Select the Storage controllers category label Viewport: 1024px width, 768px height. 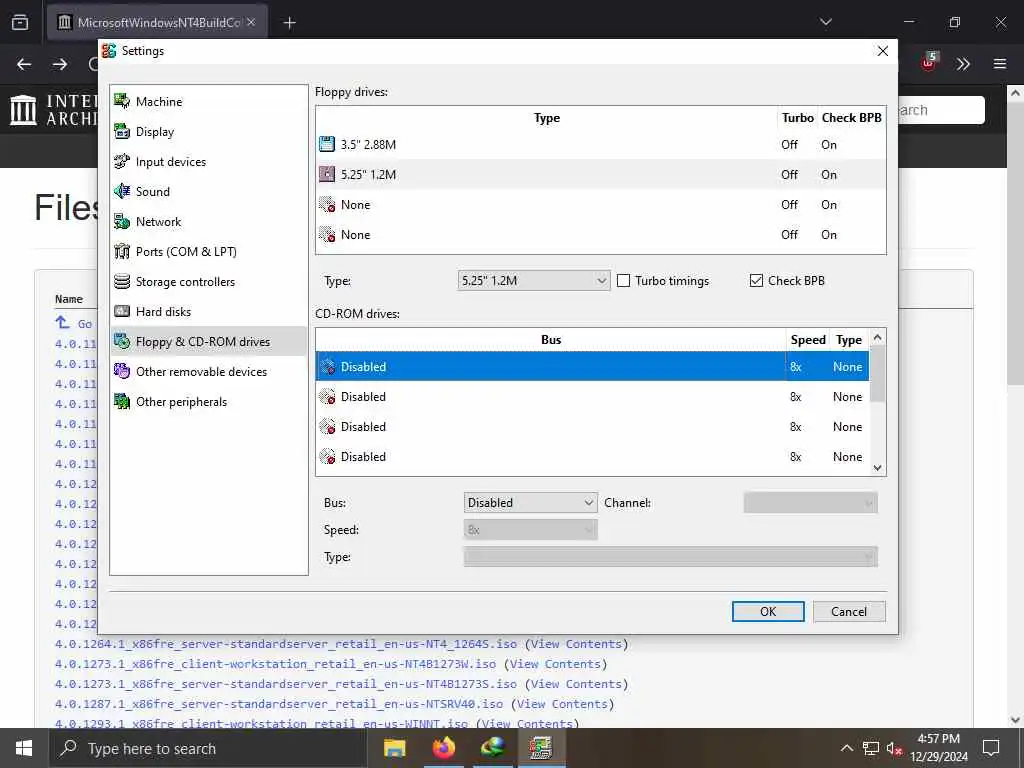pos(185,281)
